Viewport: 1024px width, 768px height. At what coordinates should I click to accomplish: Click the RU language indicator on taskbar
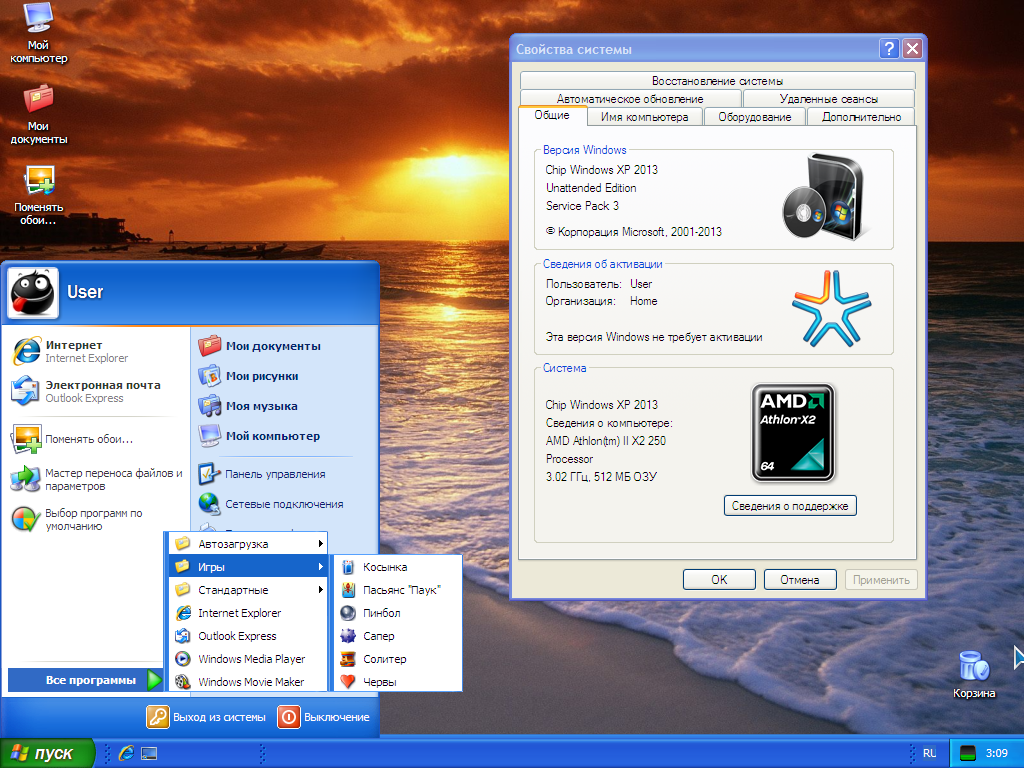[x=929, y=754]
